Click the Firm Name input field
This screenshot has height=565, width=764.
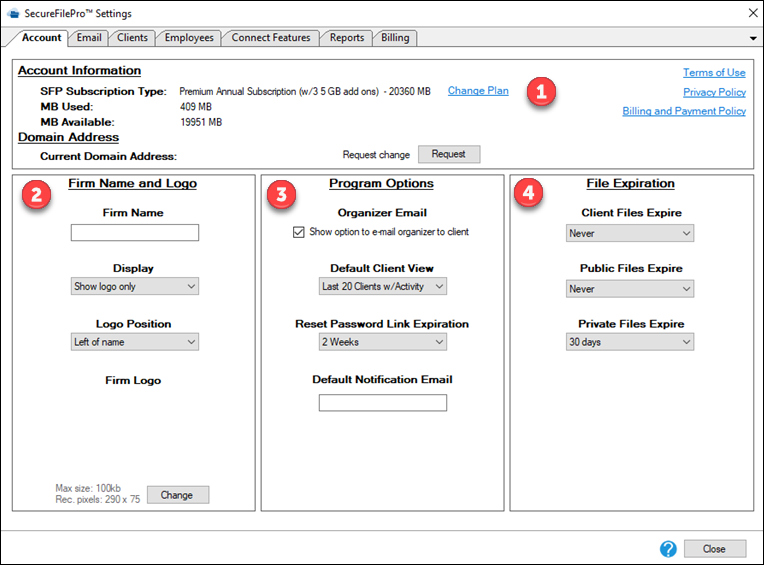coord(134,232)
